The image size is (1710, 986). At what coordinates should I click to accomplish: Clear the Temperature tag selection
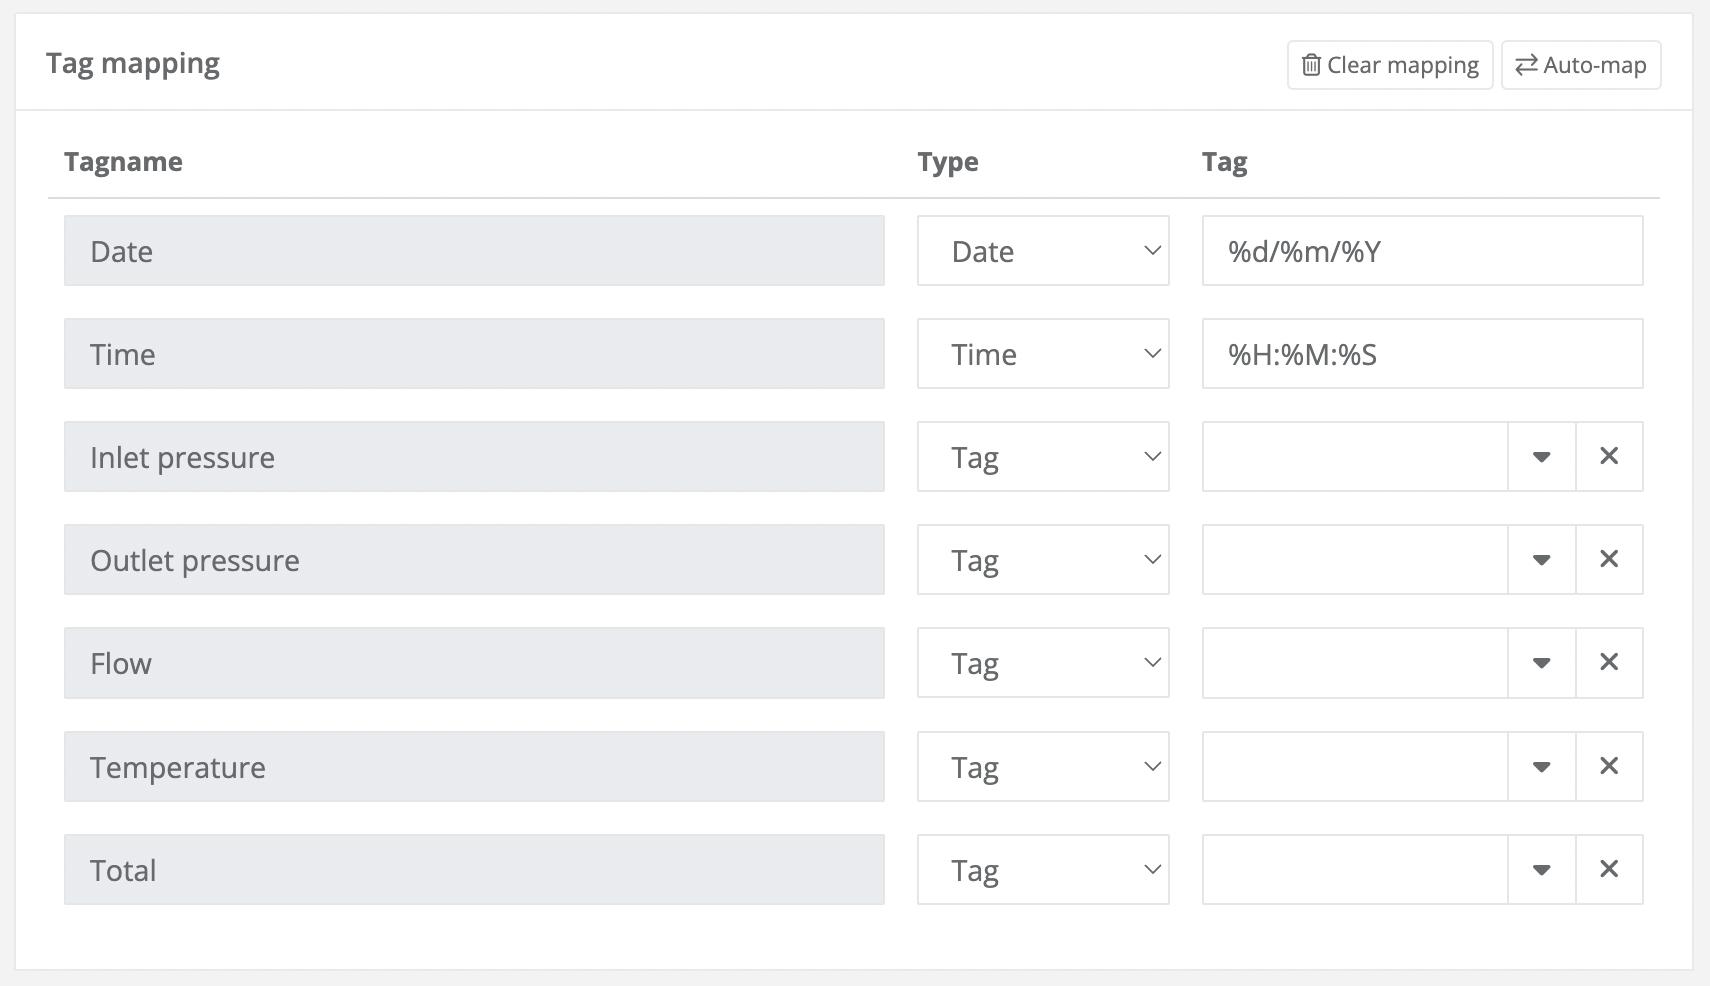pyautogui.click(x=1609, y=766)
